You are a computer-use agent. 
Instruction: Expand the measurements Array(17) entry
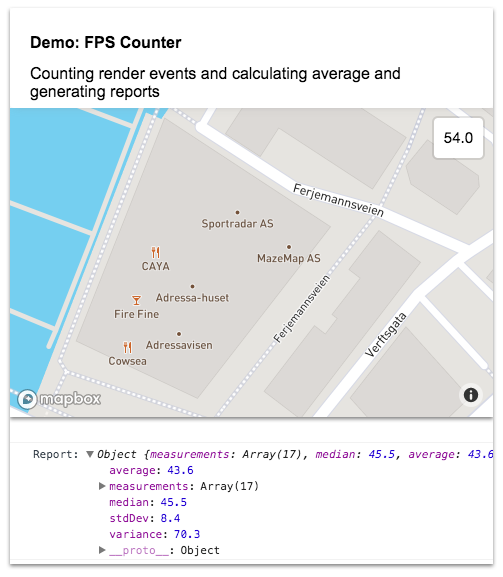coord(102,486)
